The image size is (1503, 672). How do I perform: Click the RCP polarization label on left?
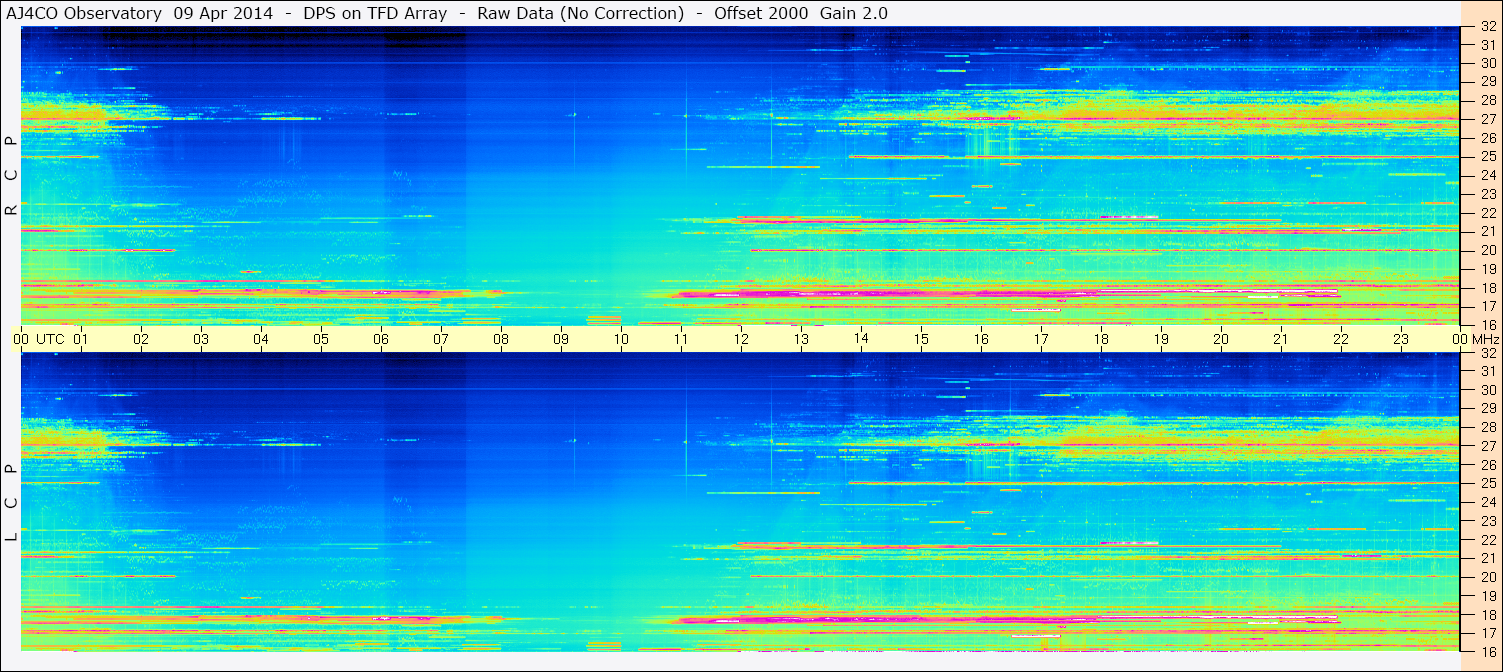pyautogui.click(x=11, y=175)
